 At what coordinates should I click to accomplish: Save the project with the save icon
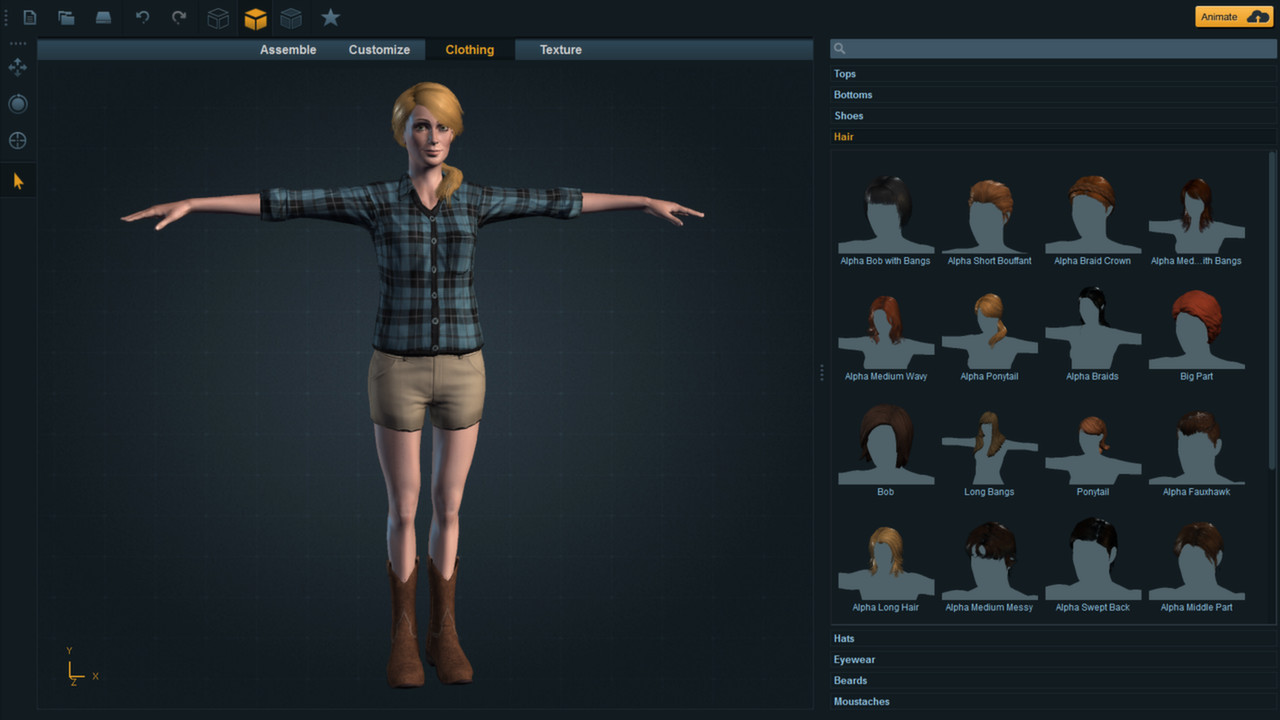click(x=103, y=18)
